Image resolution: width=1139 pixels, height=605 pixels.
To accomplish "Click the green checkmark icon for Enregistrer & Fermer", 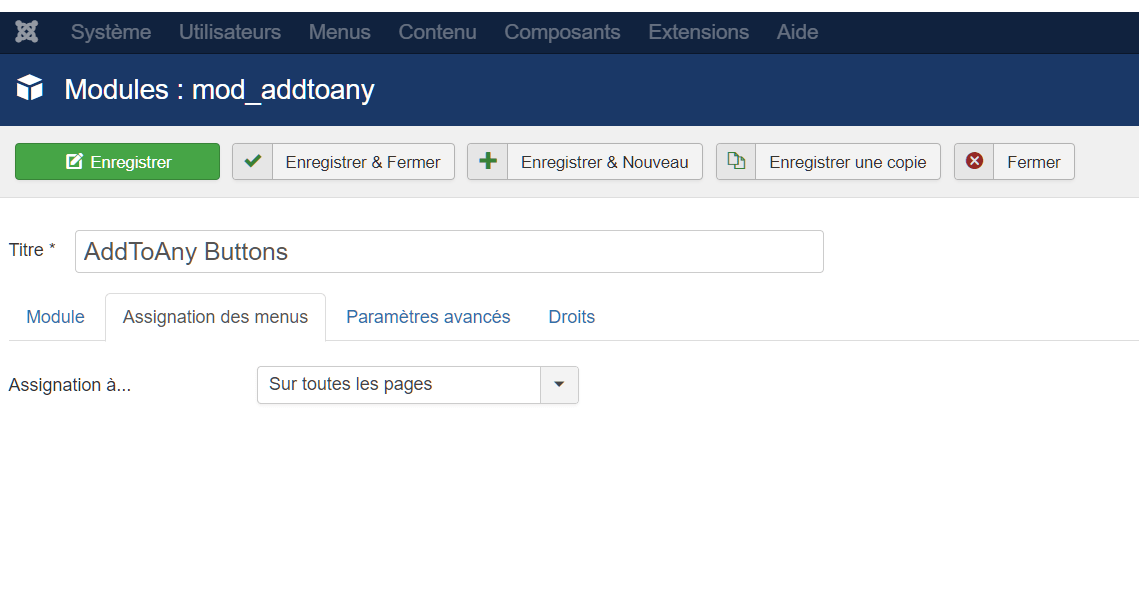I will [253, 161].
